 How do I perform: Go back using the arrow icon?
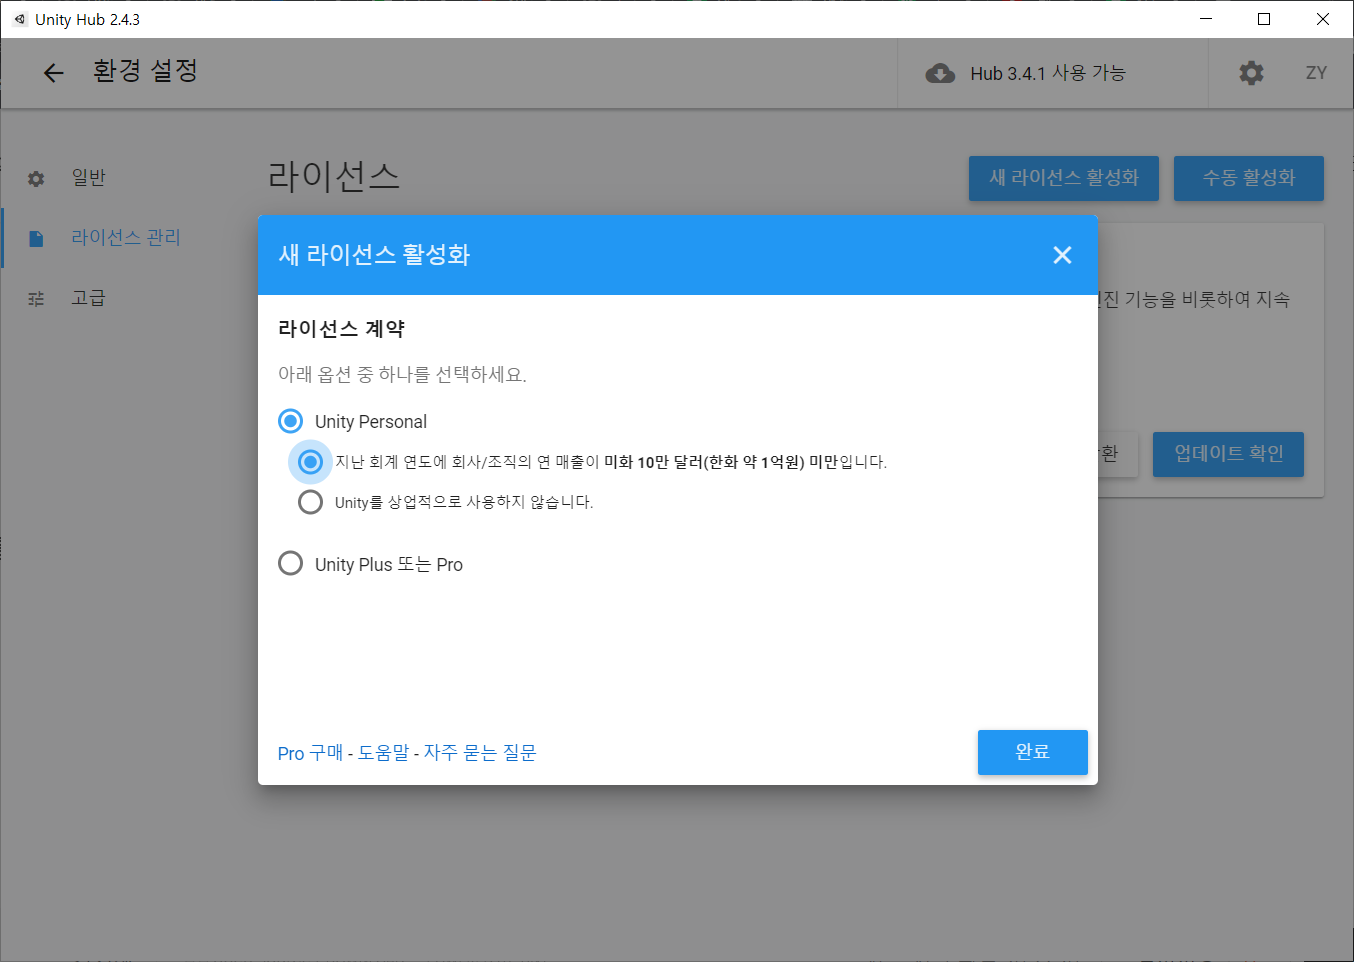[53, 72]
